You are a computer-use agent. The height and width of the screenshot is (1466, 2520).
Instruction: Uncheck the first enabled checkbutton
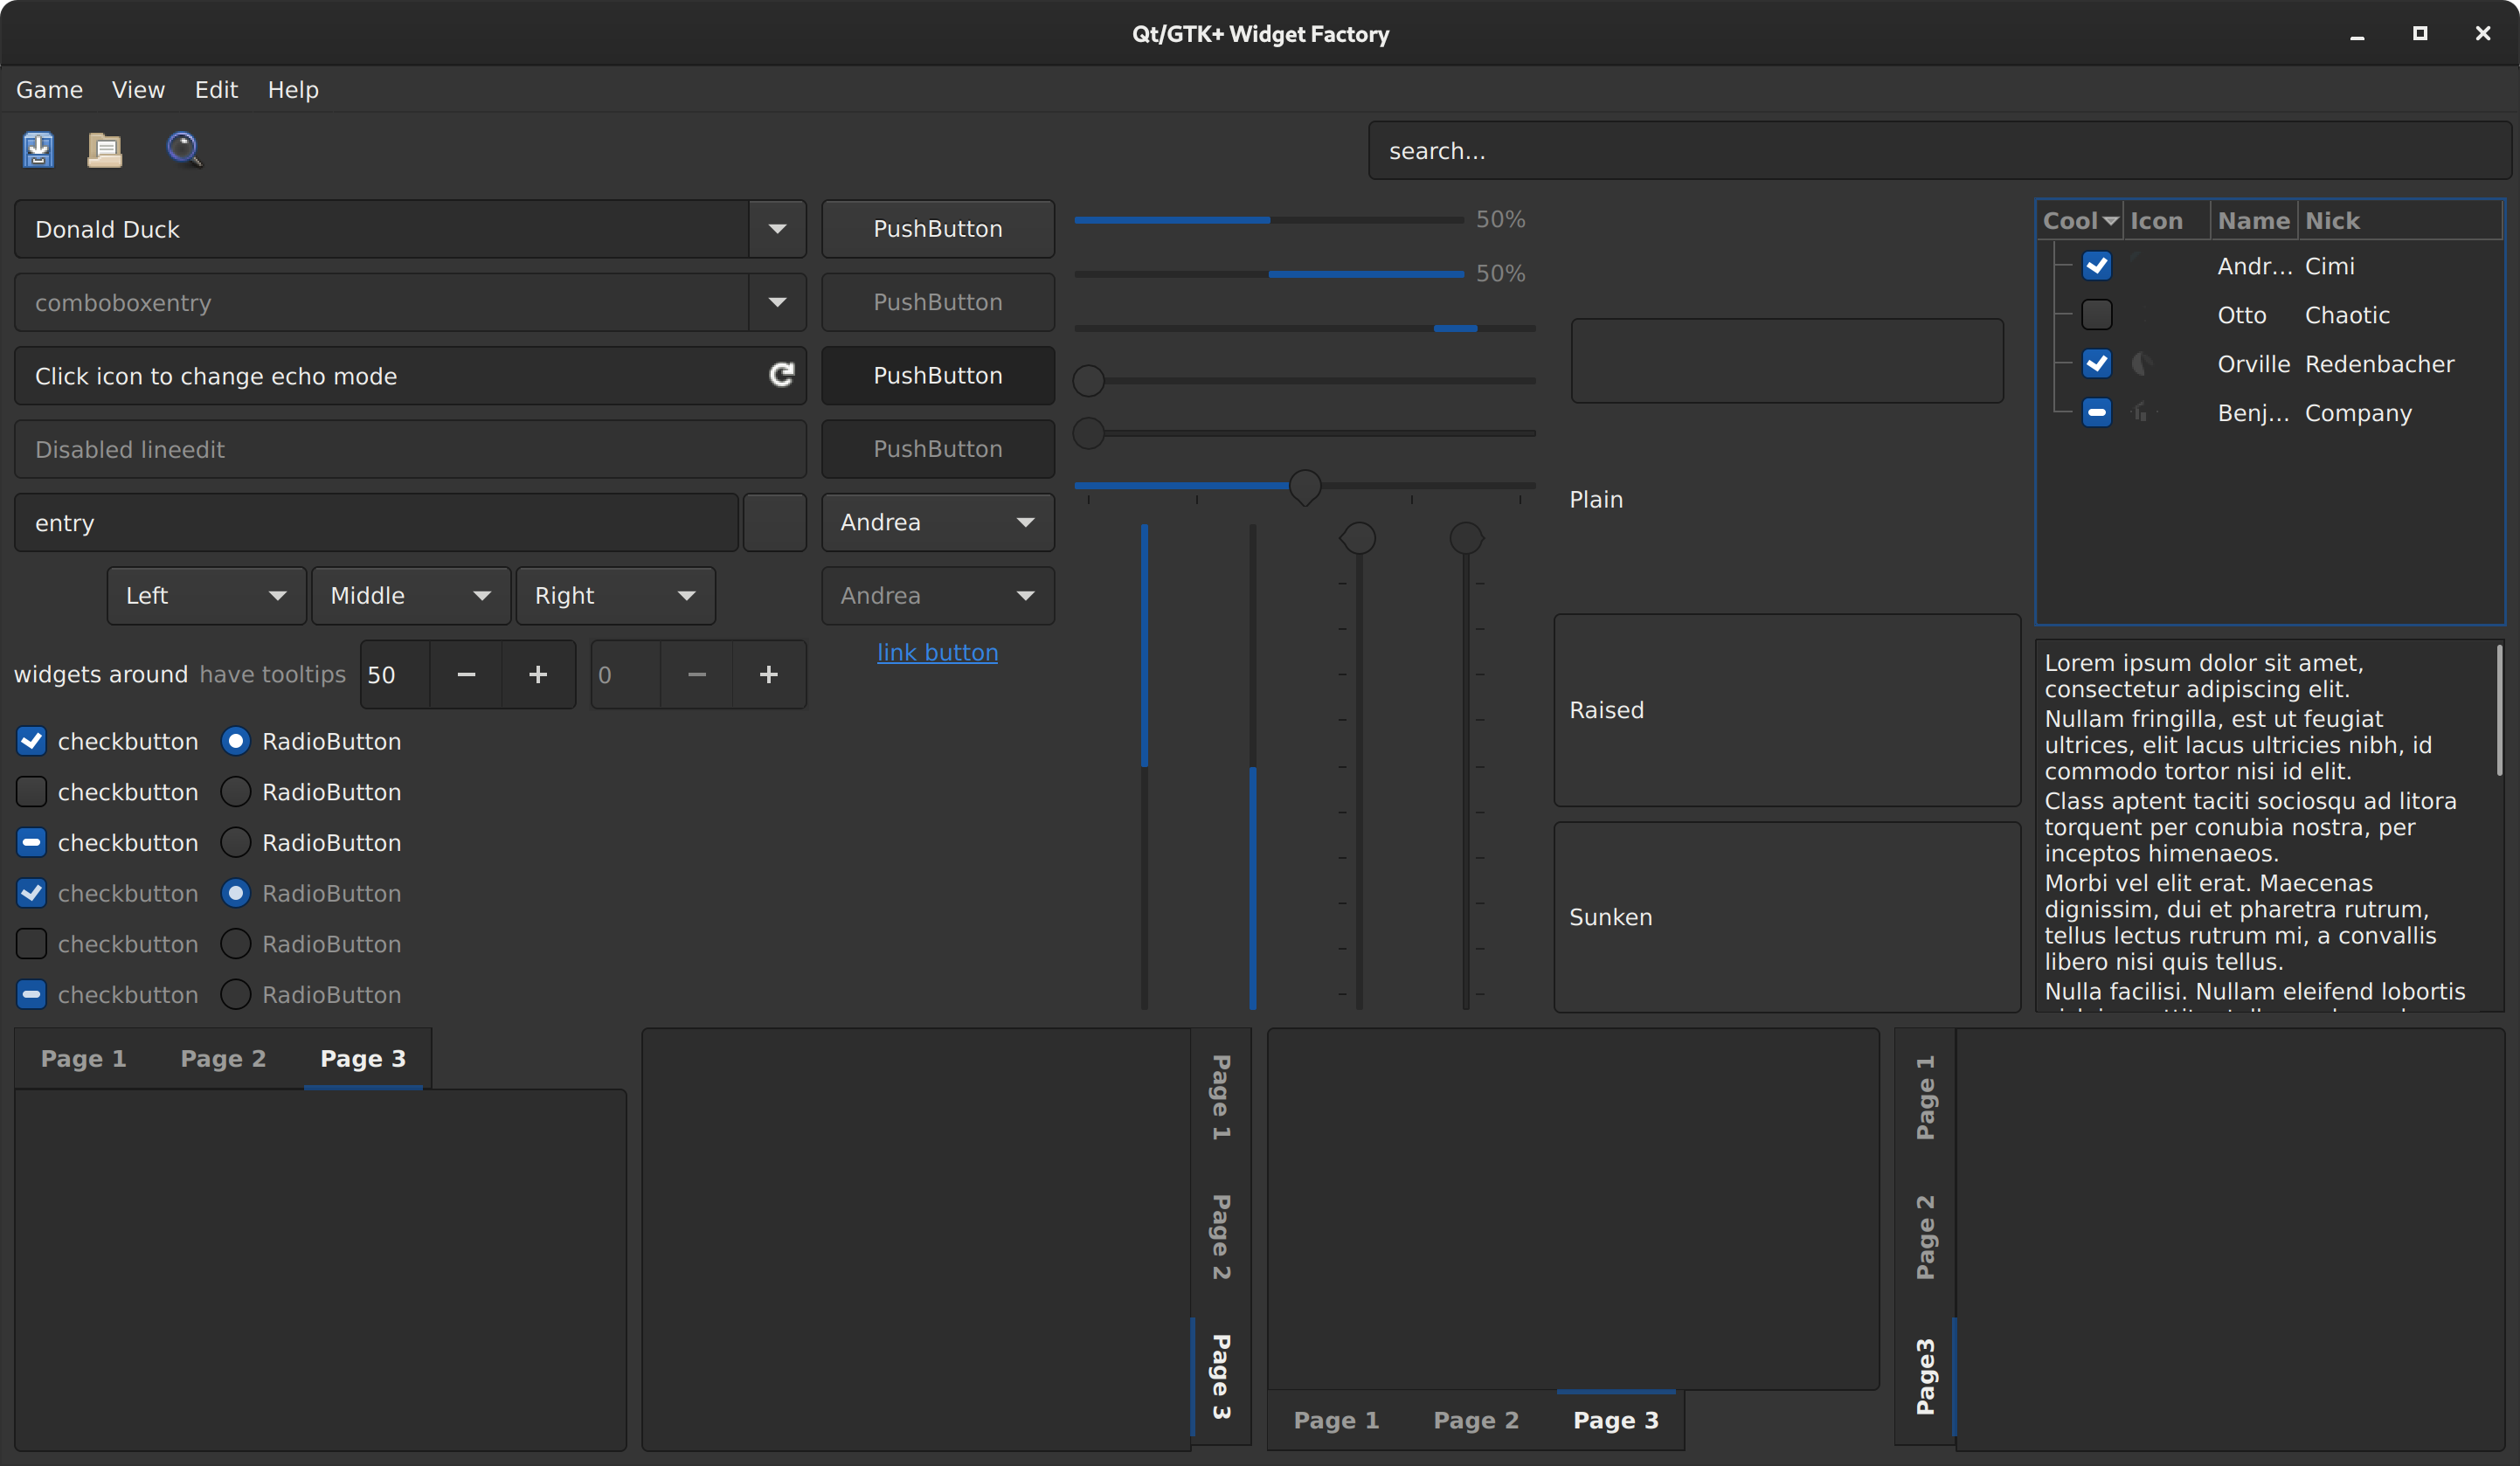click(32, 741)
